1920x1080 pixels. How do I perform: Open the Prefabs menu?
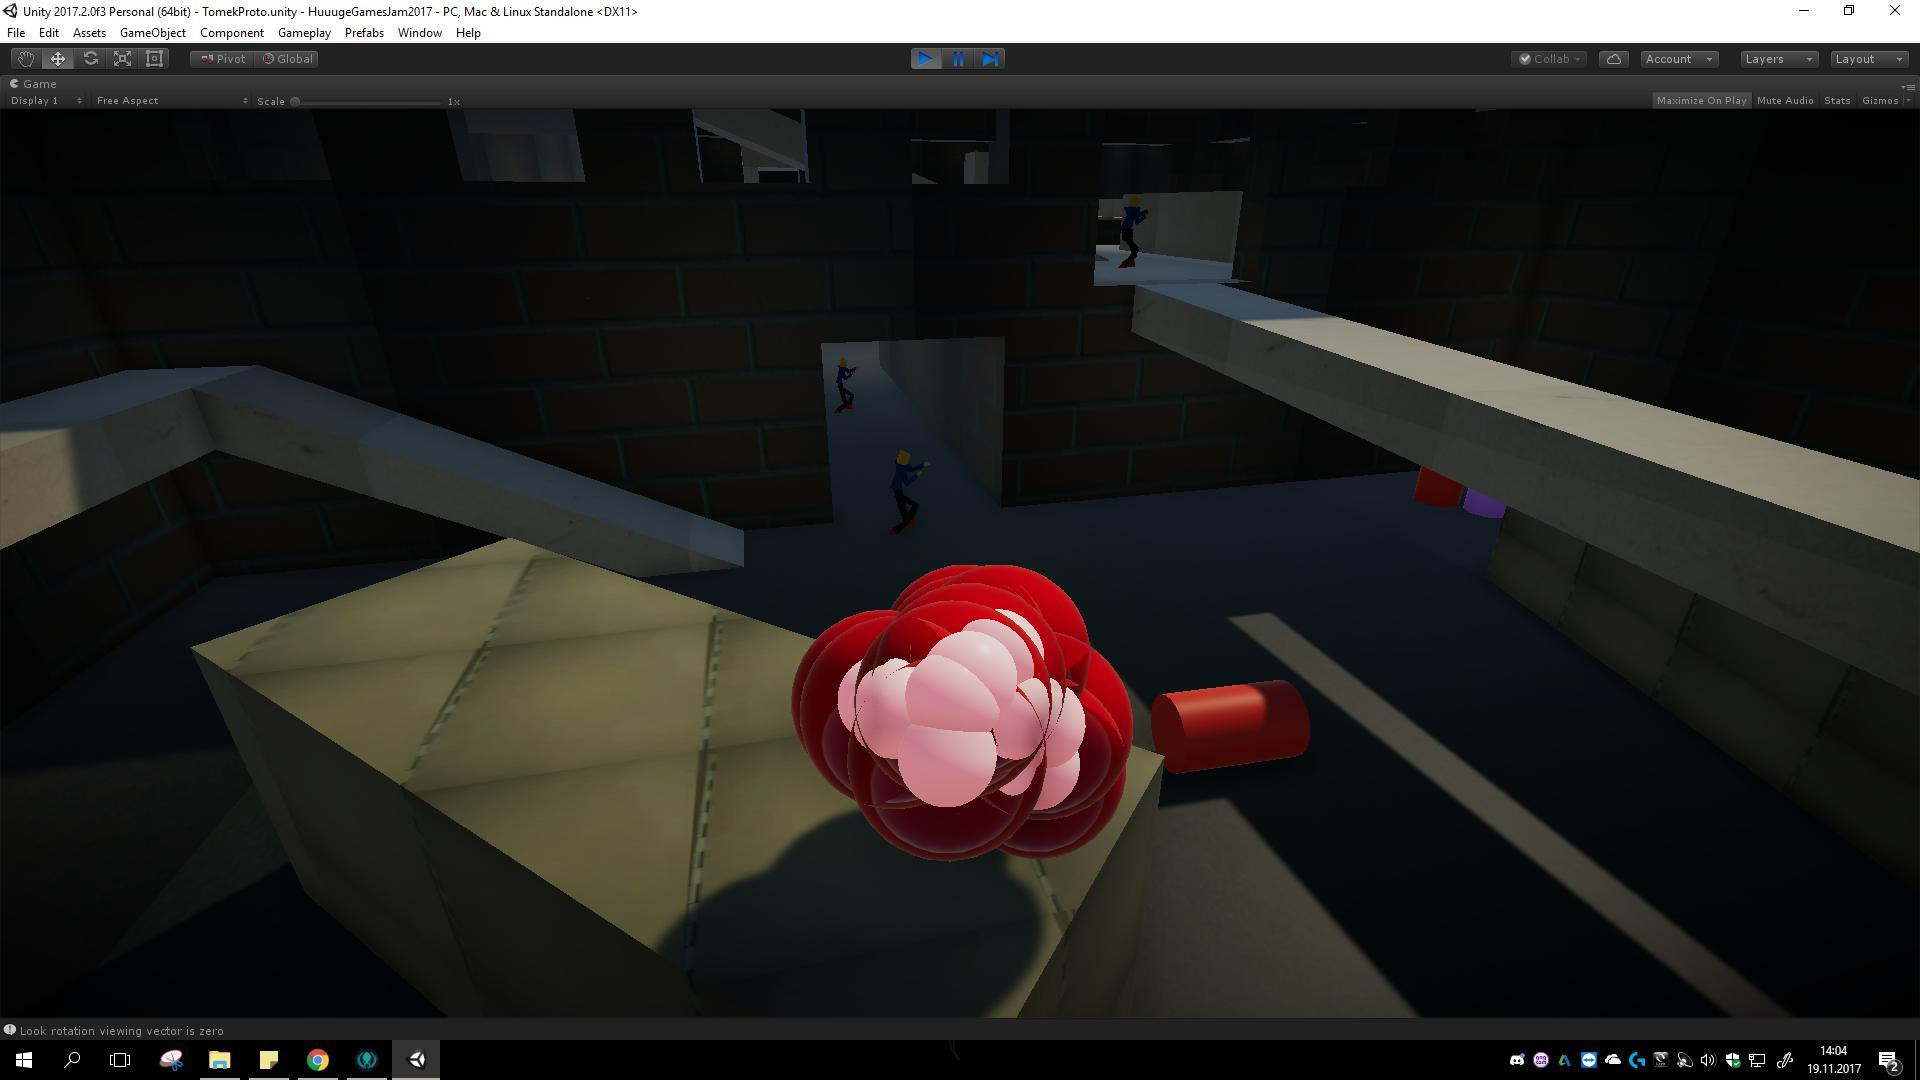364,33
